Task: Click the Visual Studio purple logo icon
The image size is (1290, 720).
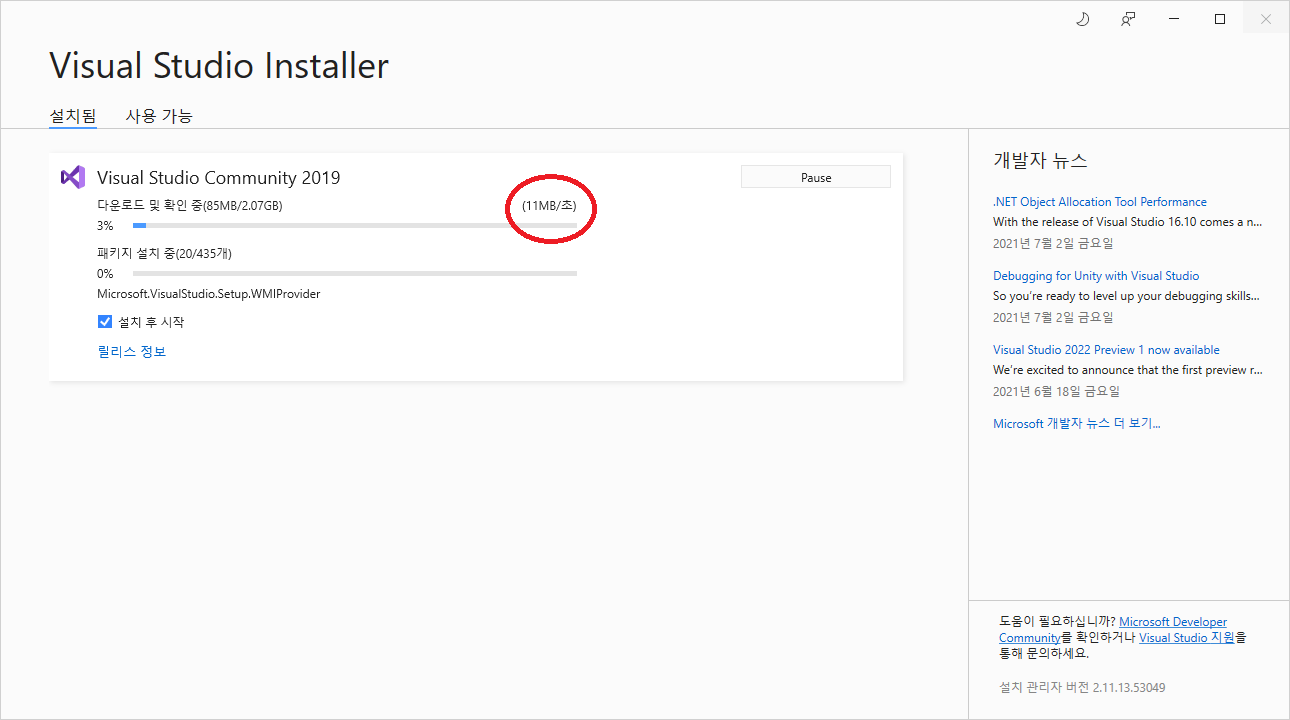Action: (x=72, y=177)
